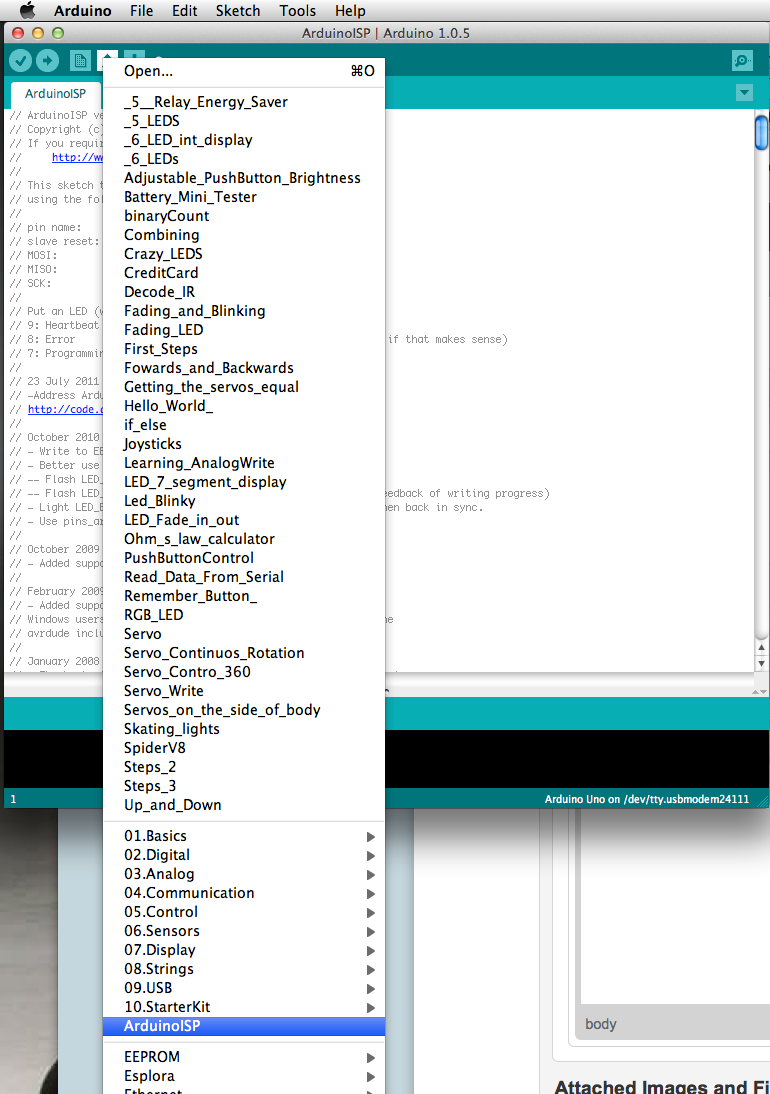
Task: Expand the 06.Sensors examples submenu
Action: tap(244, 931)
